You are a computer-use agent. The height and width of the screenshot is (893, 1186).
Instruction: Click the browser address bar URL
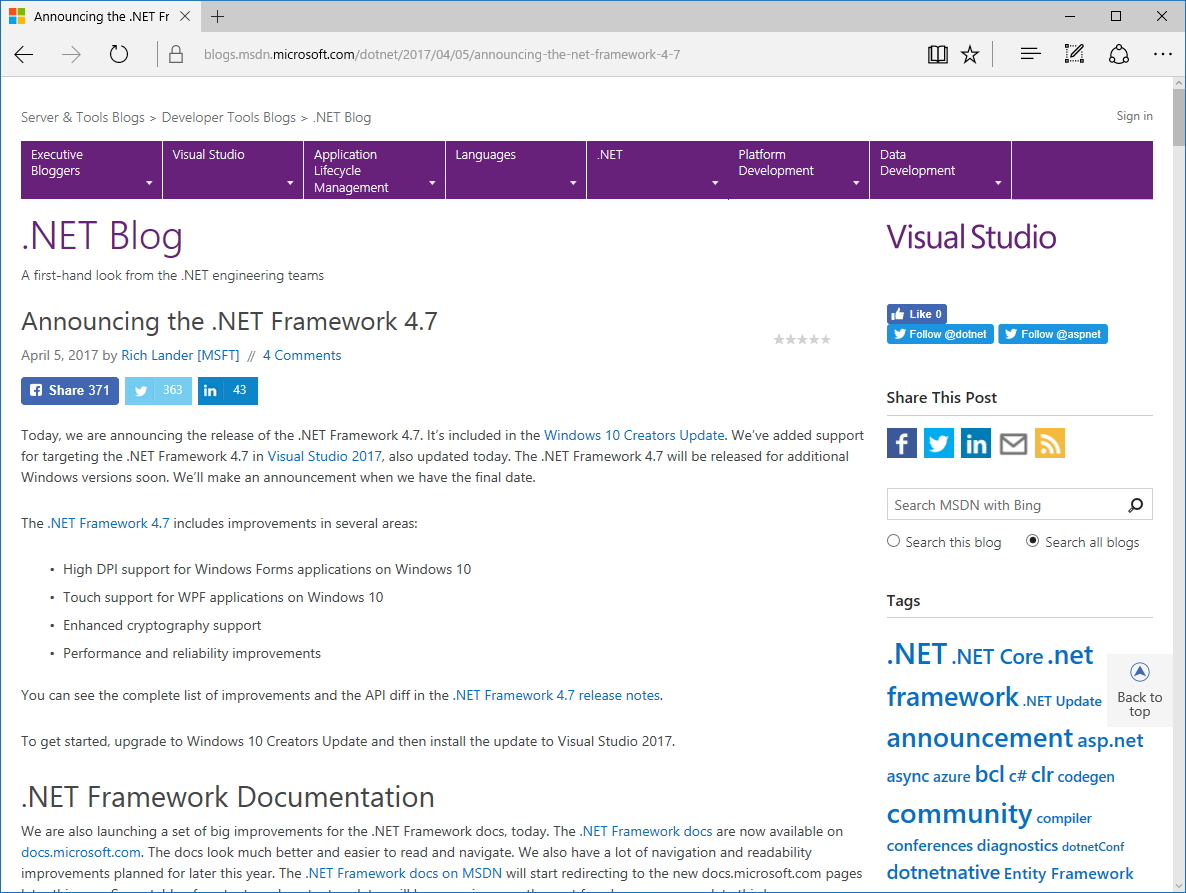pos(442,54)
